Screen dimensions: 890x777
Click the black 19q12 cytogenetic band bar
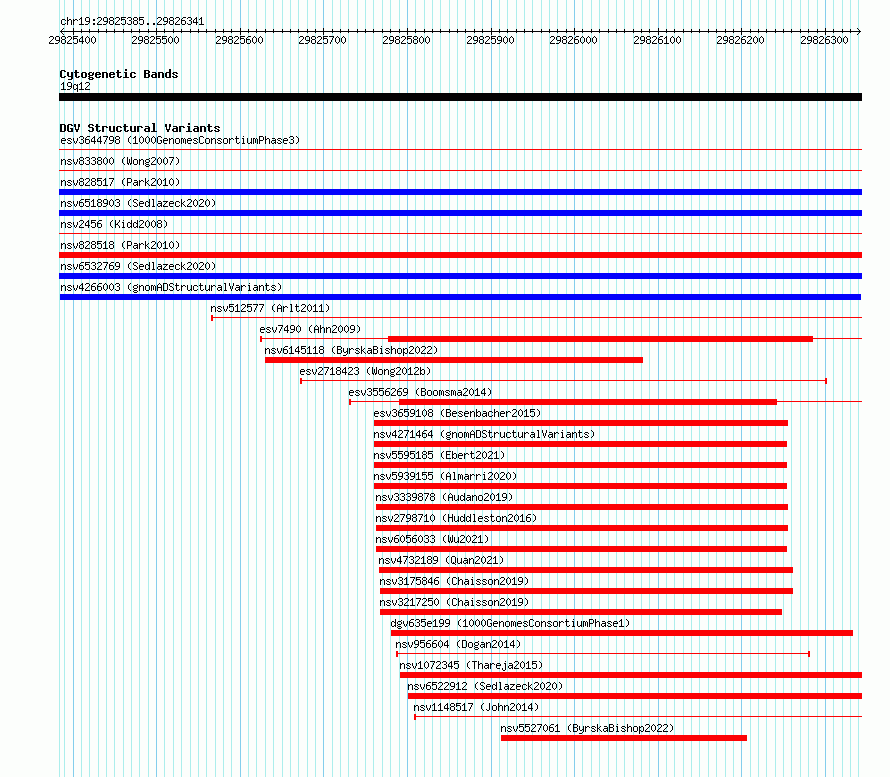click(x=460, y=97)
